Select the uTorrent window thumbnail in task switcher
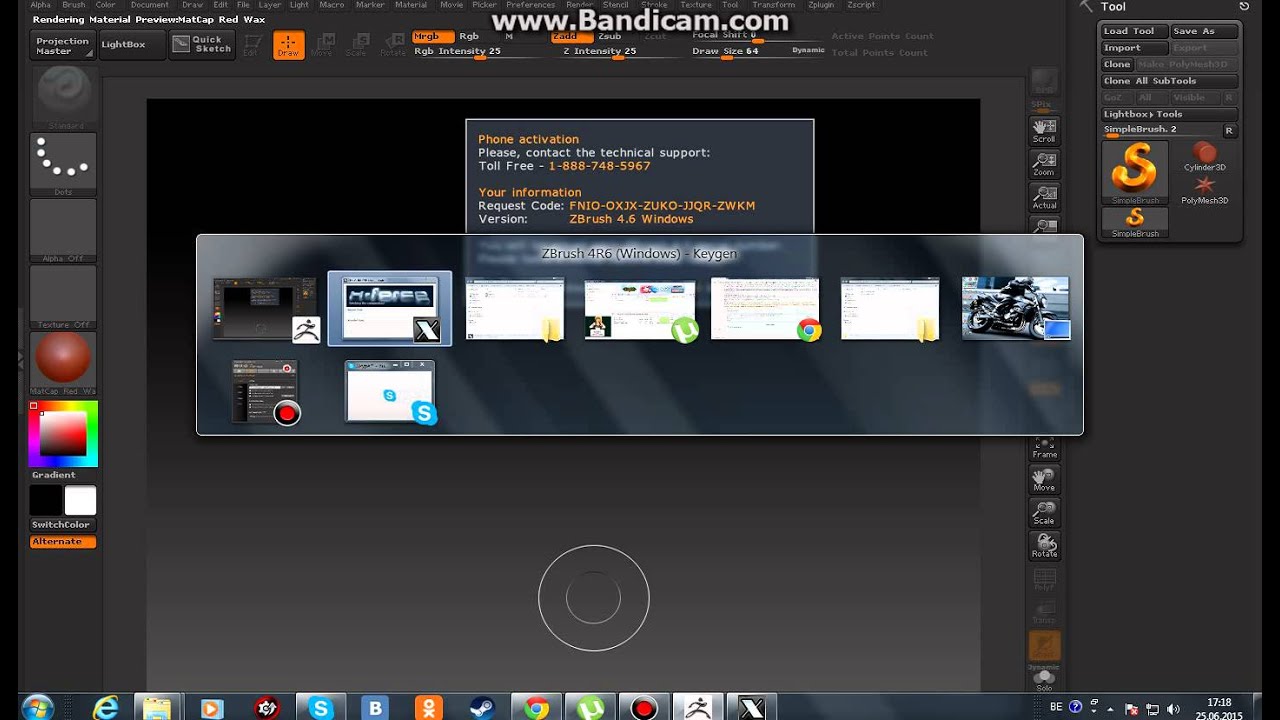 [x=640, y=309]
